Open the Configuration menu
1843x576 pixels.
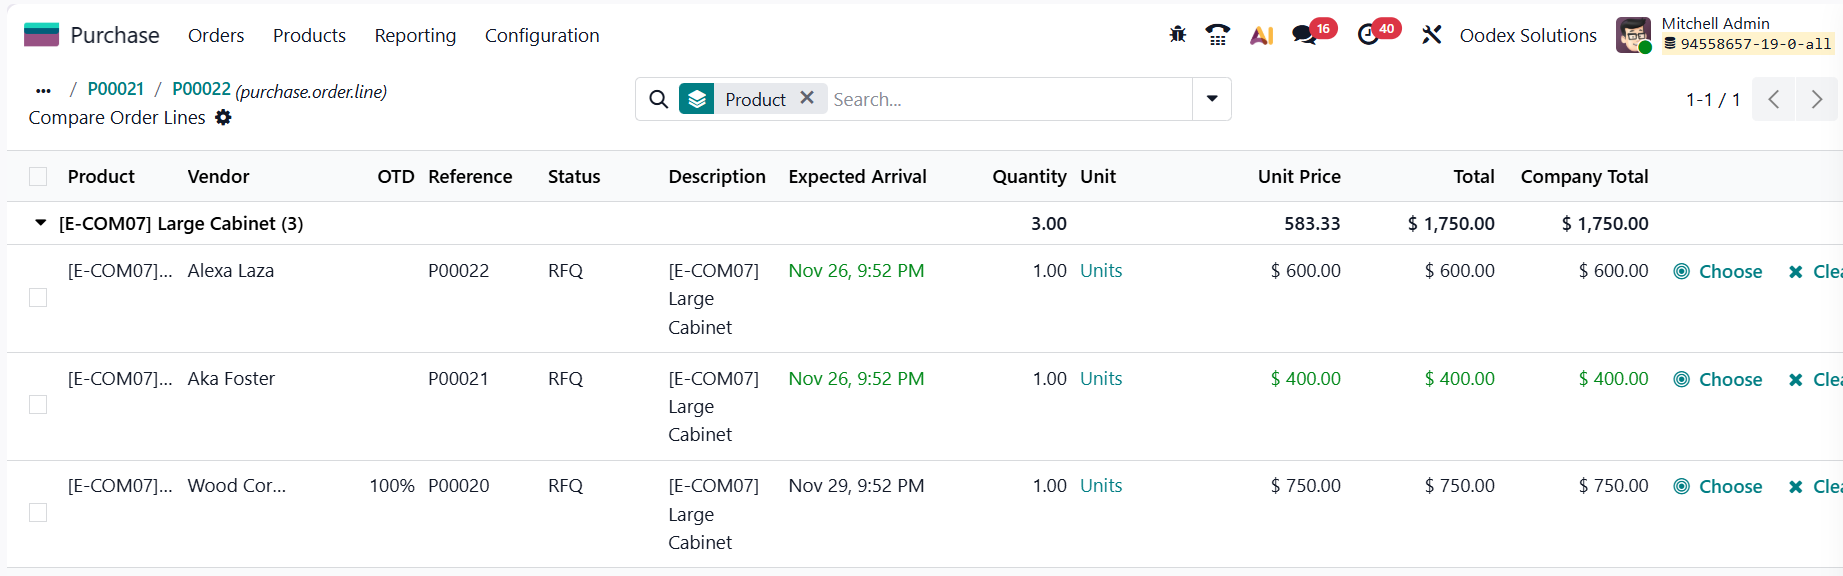(542, 36)
